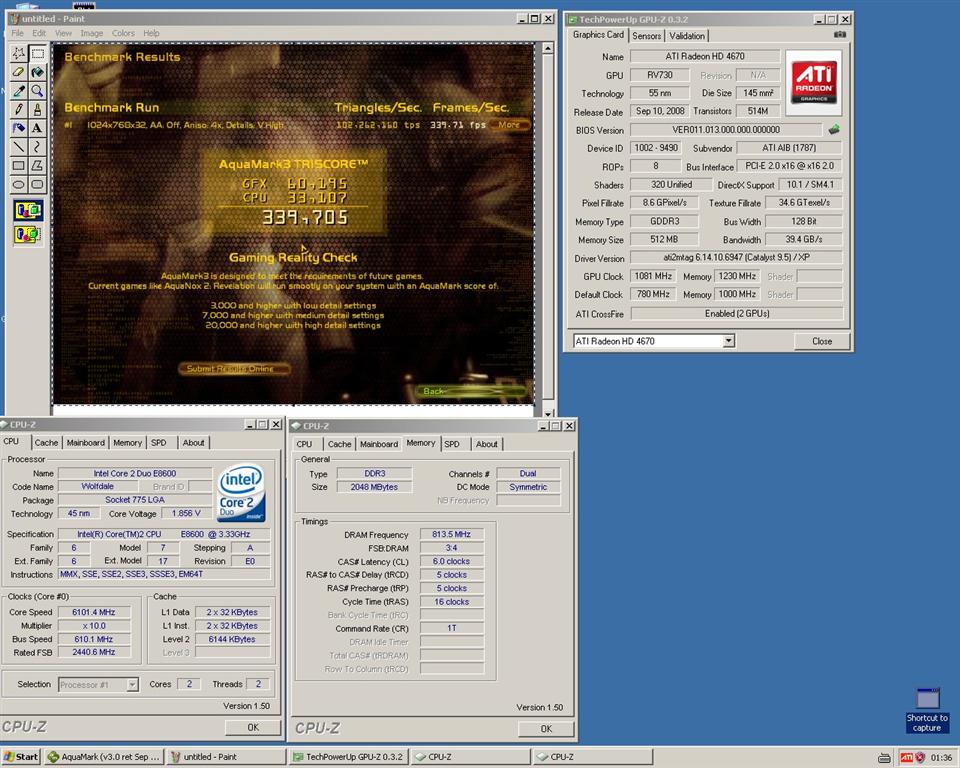
Task: Select the Rounded Rectangle tool
Action: (x=37, y=184)
